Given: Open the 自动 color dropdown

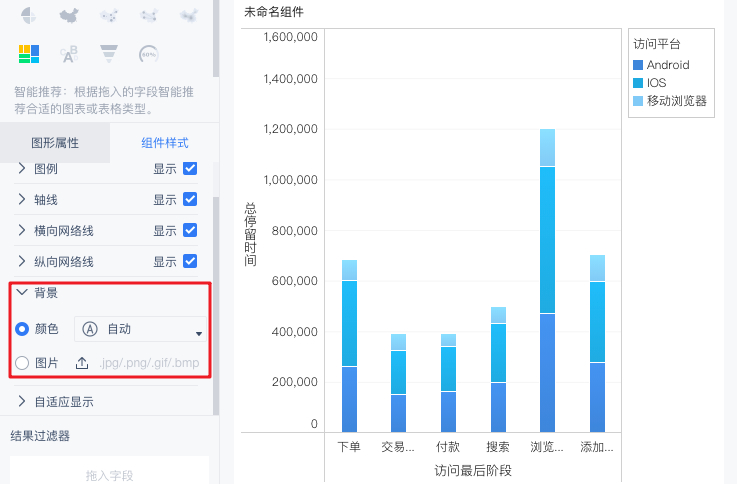Looking at the screenshot, I should [x=140, y=329].
